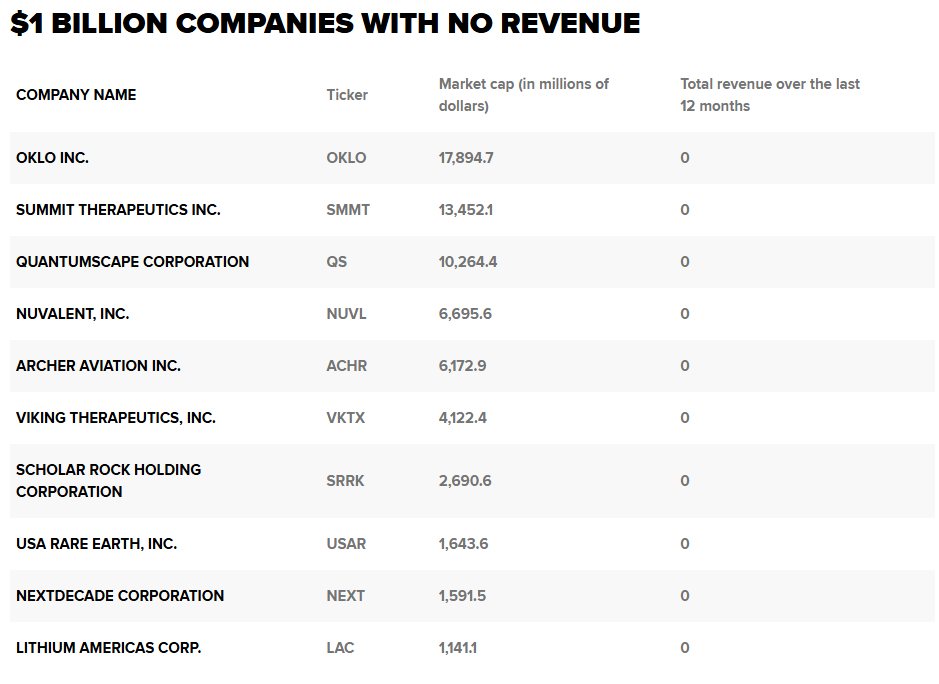Click the COMPANY NAME column header
Screen dimensions: 939x684
[76, 95]
